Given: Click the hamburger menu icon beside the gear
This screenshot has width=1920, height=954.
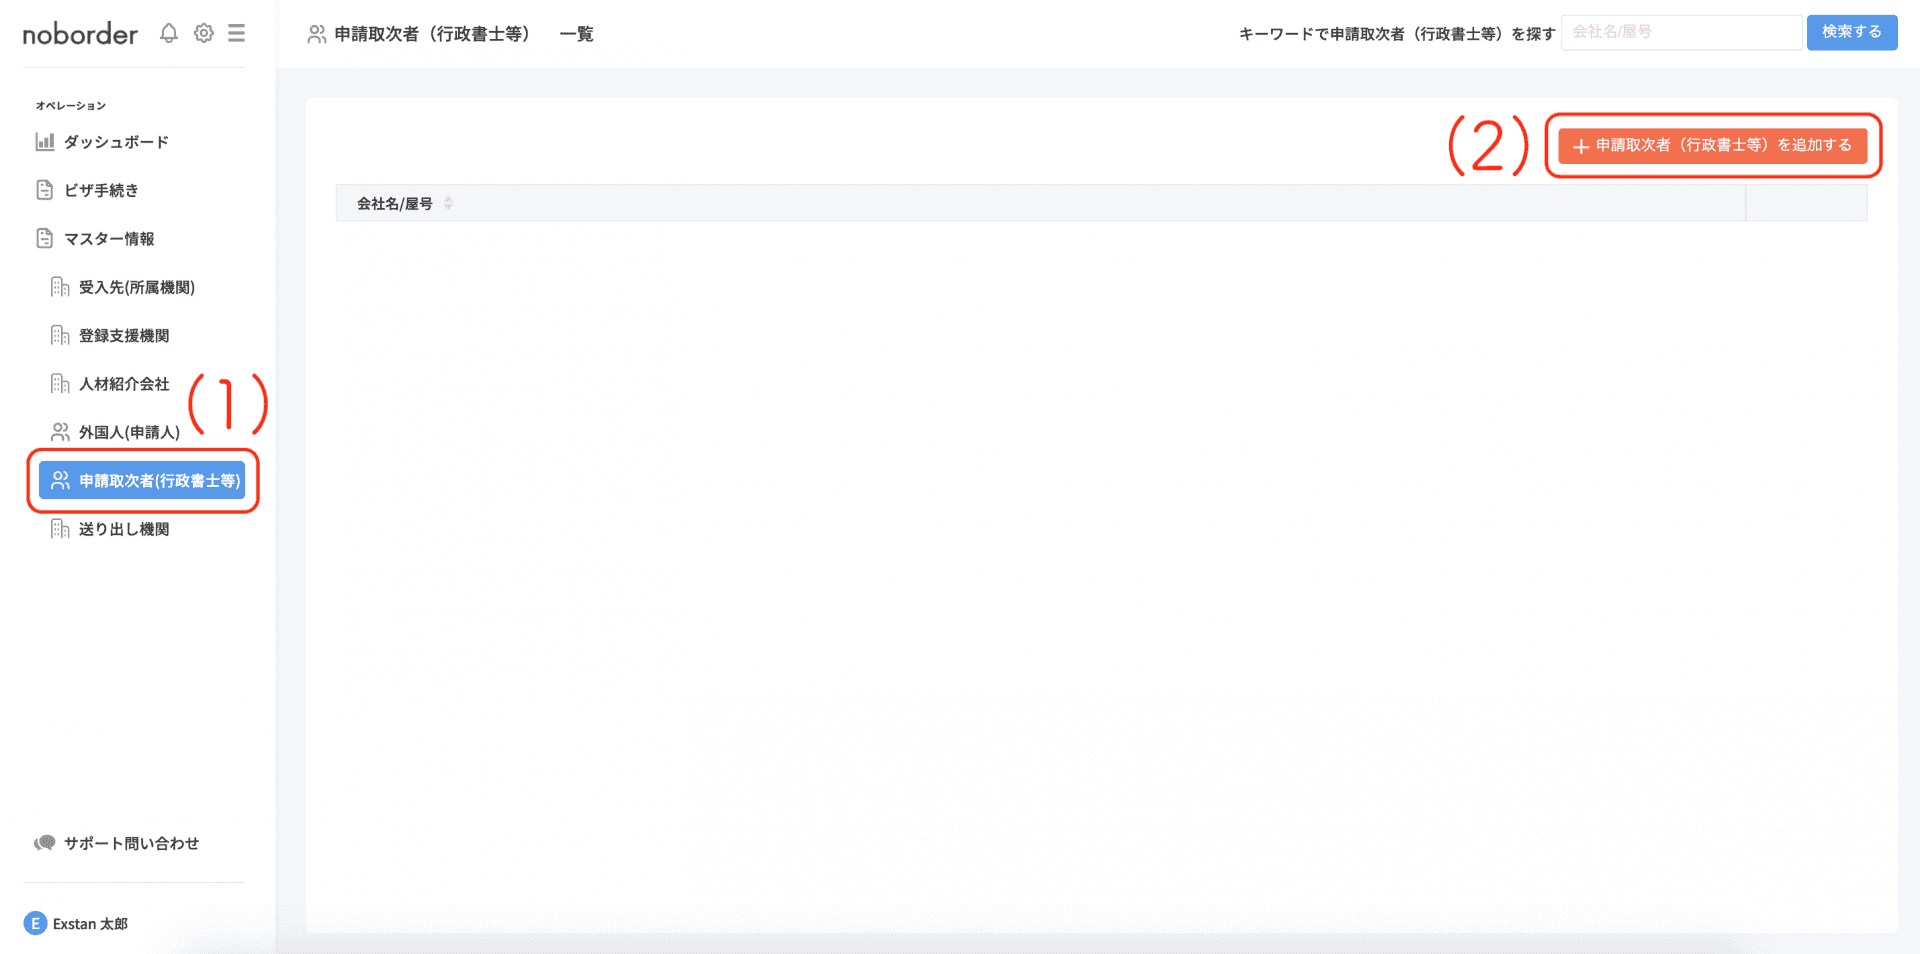Looking at the screenshot, I should tap(237, 32).
